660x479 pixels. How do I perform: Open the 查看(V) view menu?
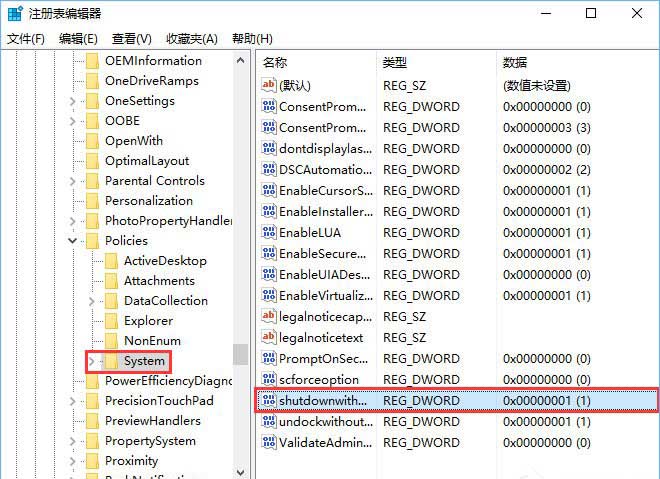tap(131, 39)
